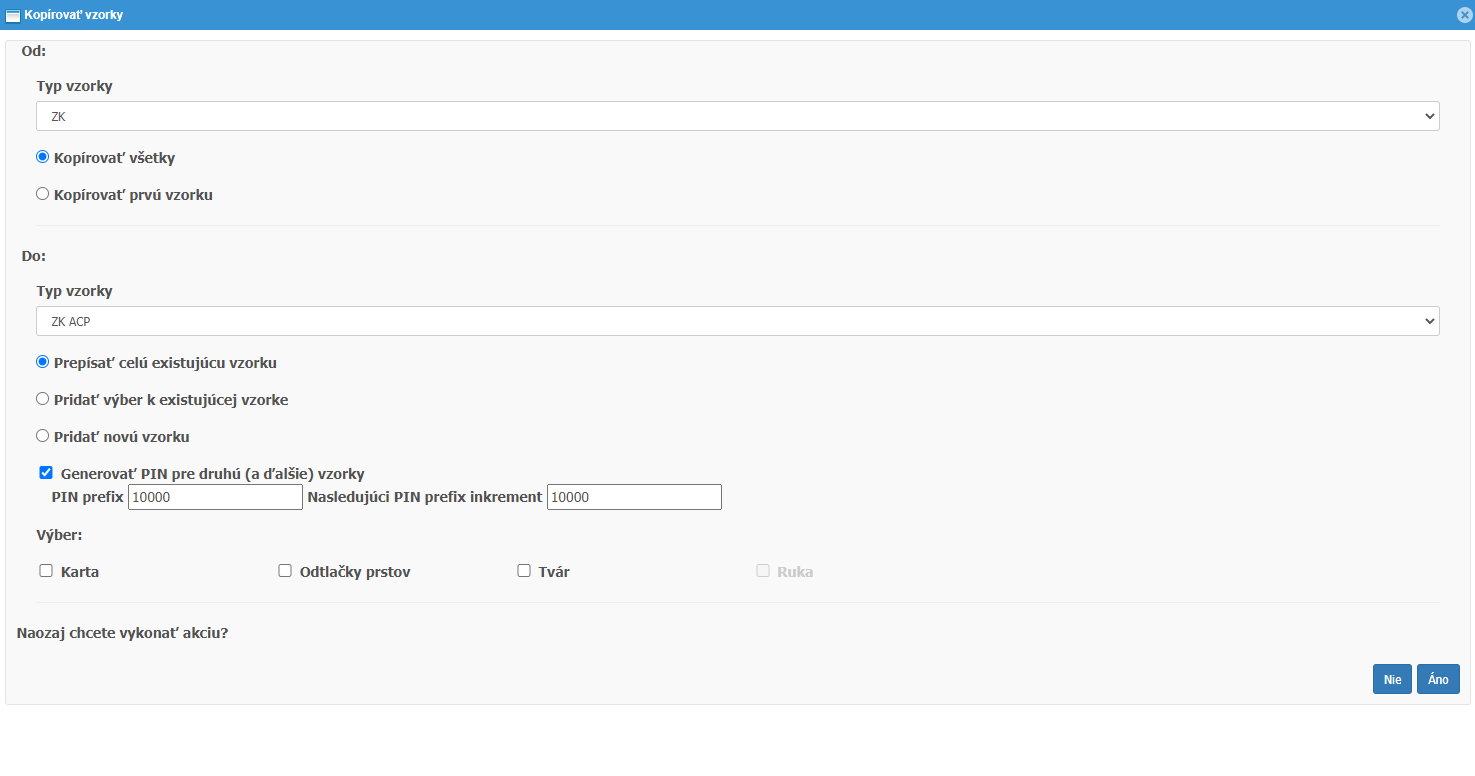Choose Kopírovať prvú vzorku option

(x=42, y=194)
